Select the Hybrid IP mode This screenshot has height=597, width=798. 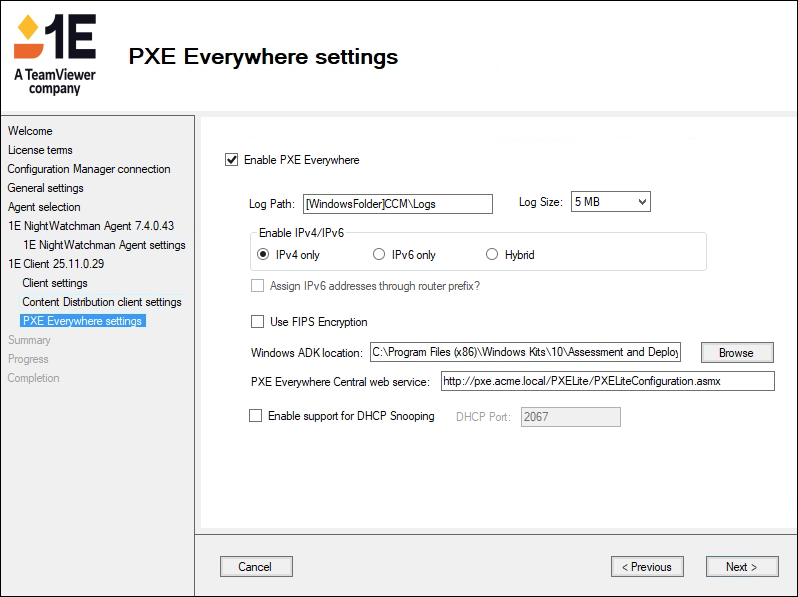coord(492,255)
